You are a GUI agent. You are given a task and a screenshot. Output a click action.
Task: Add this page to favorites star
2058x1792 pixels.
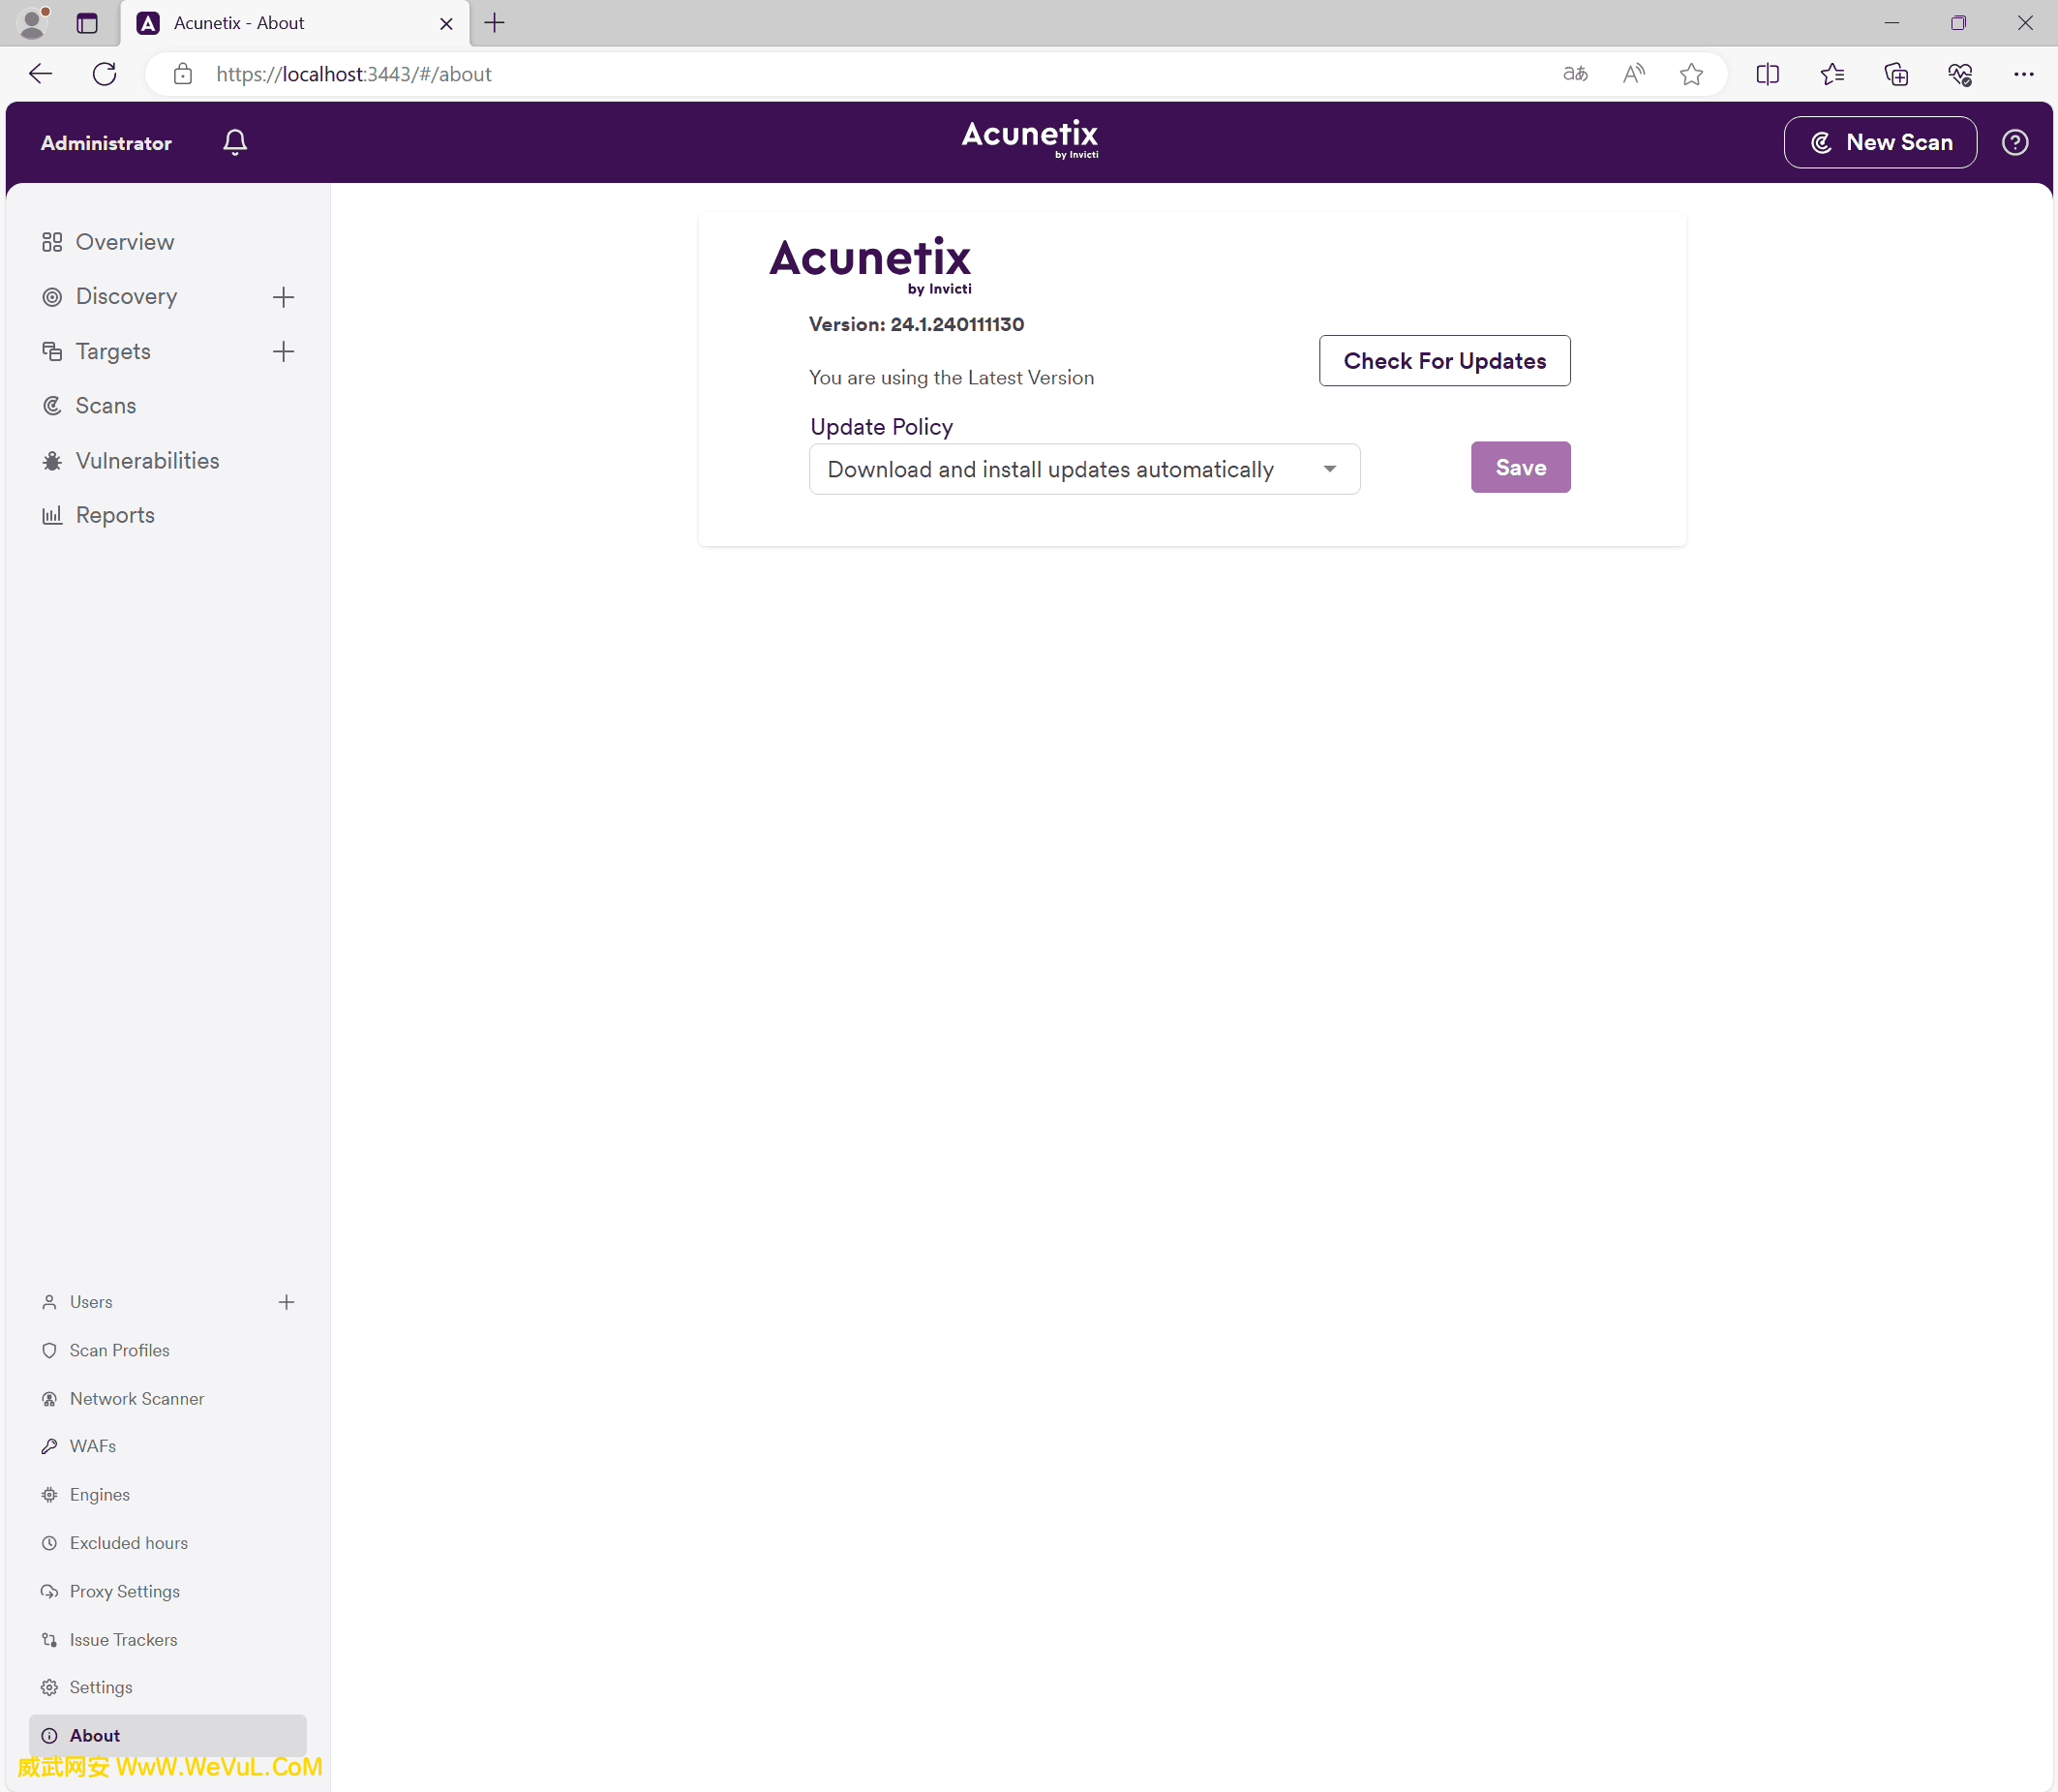[1690, 74]
